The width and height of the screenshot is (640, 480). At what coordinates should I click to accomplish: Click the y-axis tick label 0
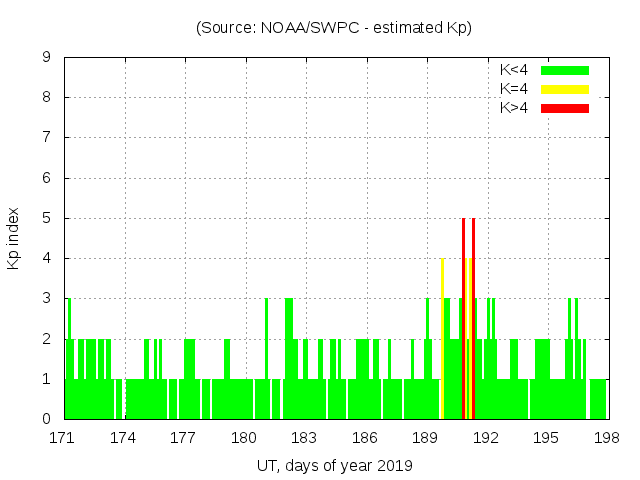(x=47, y=419)
